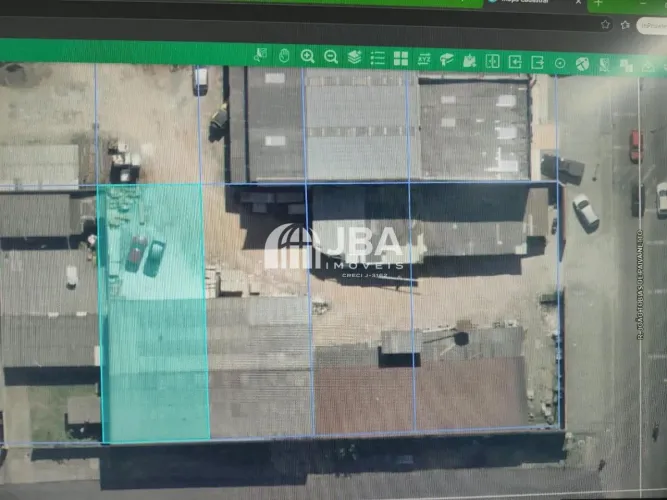
Task: Click the circle target location icon
Action: coord(560,63)
